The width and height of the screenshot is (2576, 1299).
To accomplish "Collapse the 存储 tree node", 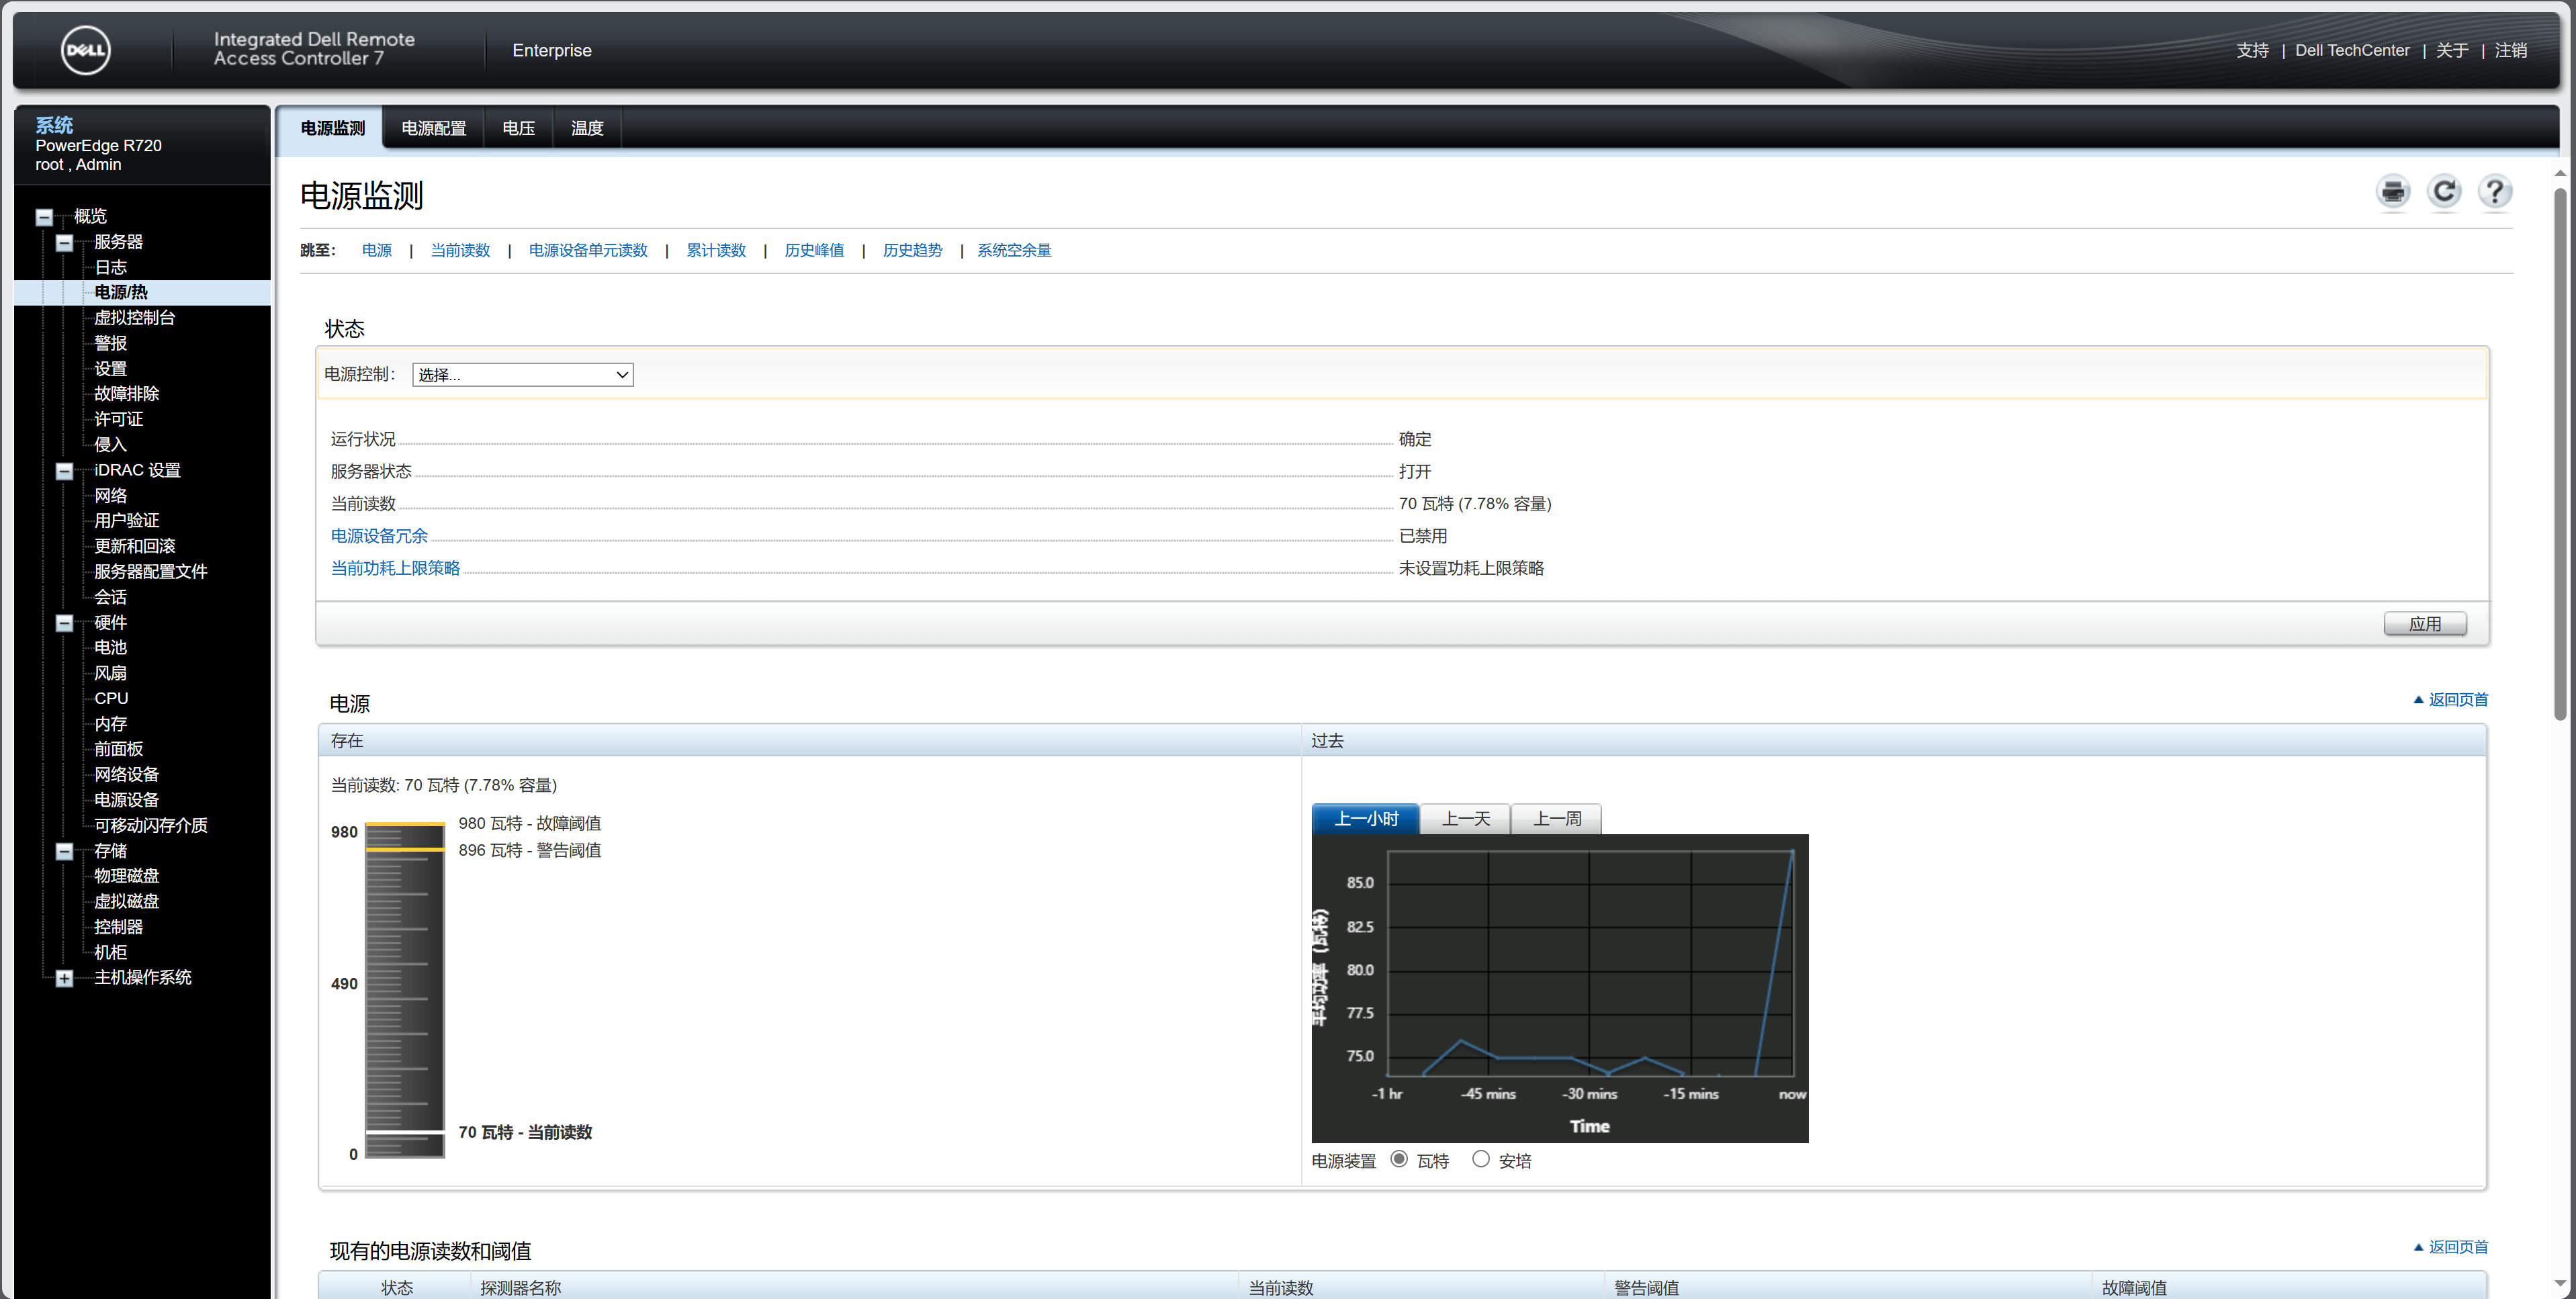I will click(x=64, y=851).
